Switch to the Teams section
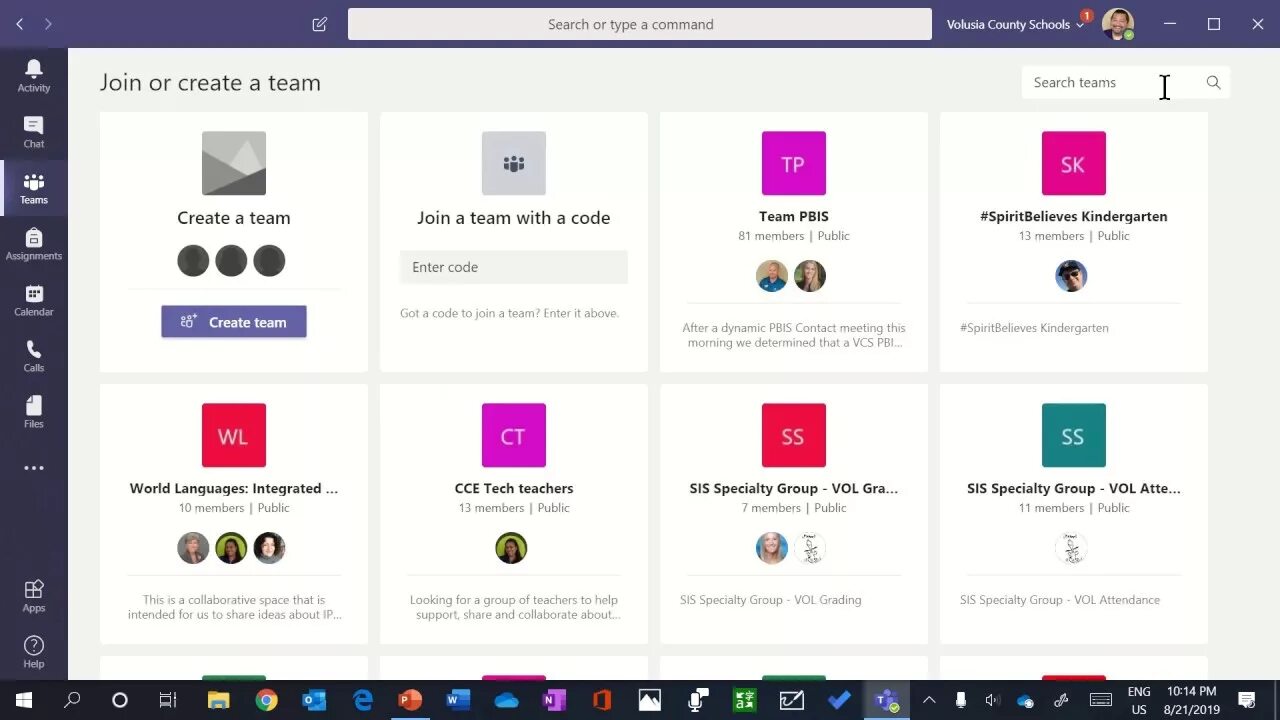This screenshot has width=1280, height=720. [34, 188]
